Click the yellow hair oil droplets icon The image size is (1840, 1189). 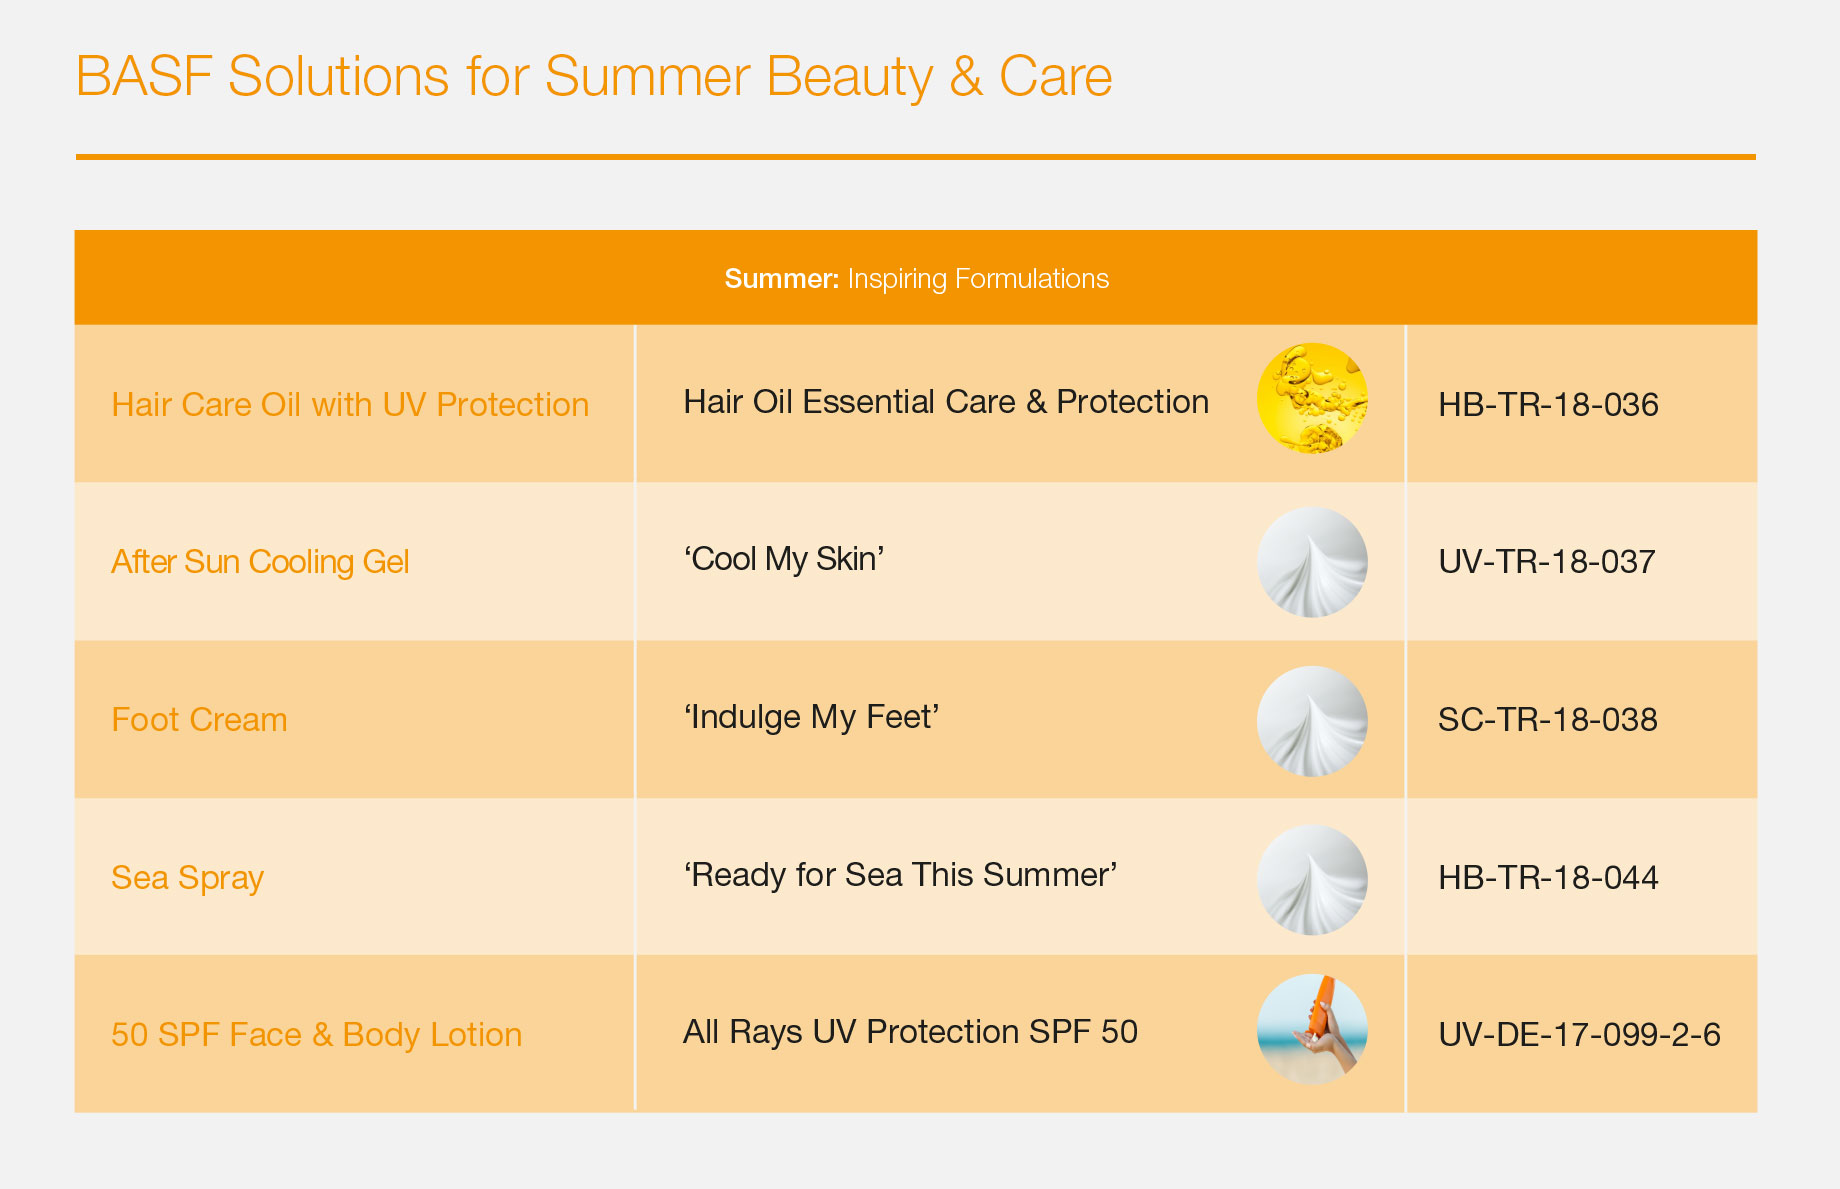pos(1312,399)
